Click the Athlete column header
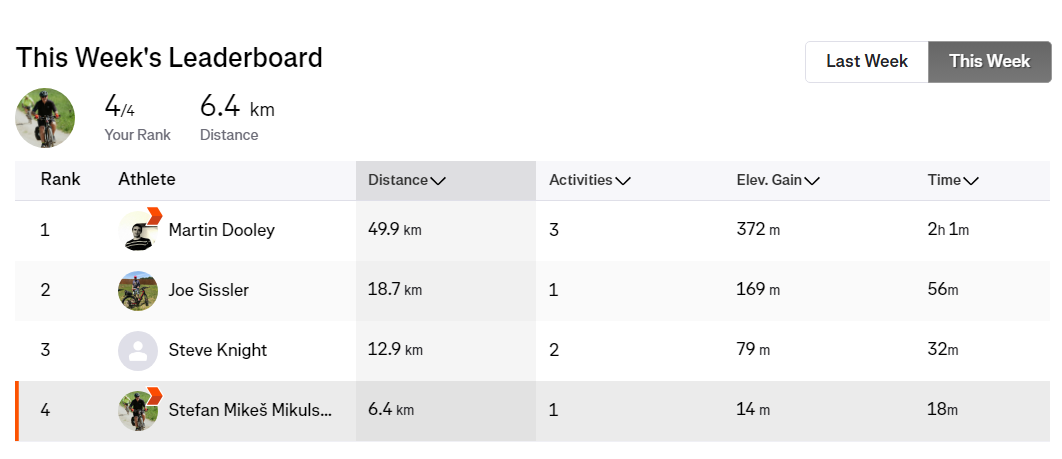This screenshot has width=1062, height=459. (x=146, y=180)
